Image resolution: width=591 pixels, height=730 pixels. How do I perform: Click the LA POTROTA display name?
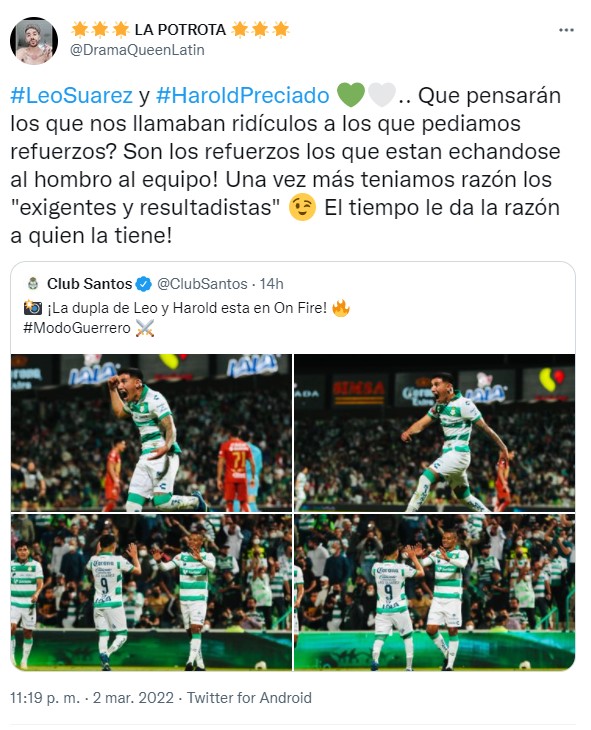[x=180, y=30]
